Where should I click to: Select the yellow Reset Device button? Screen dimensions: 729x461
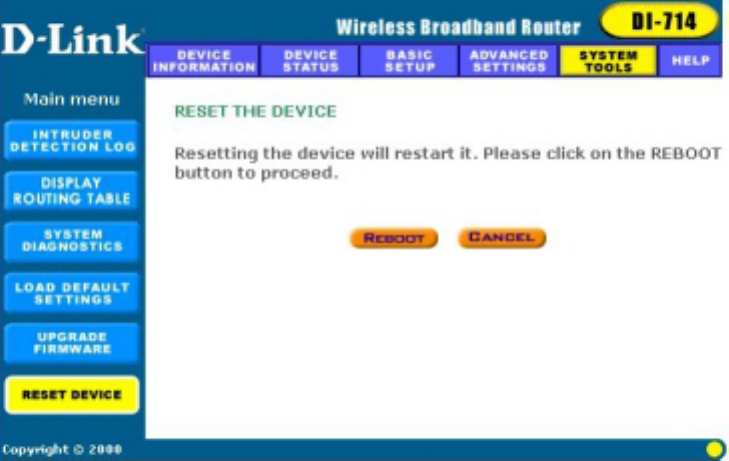tap(72, 395)
